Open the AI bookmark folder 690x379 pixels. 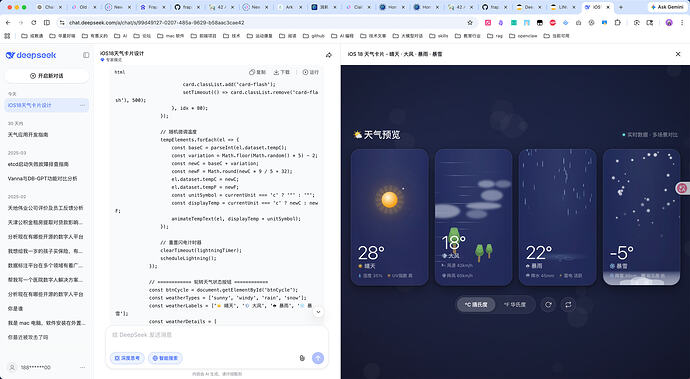(121, 36)
